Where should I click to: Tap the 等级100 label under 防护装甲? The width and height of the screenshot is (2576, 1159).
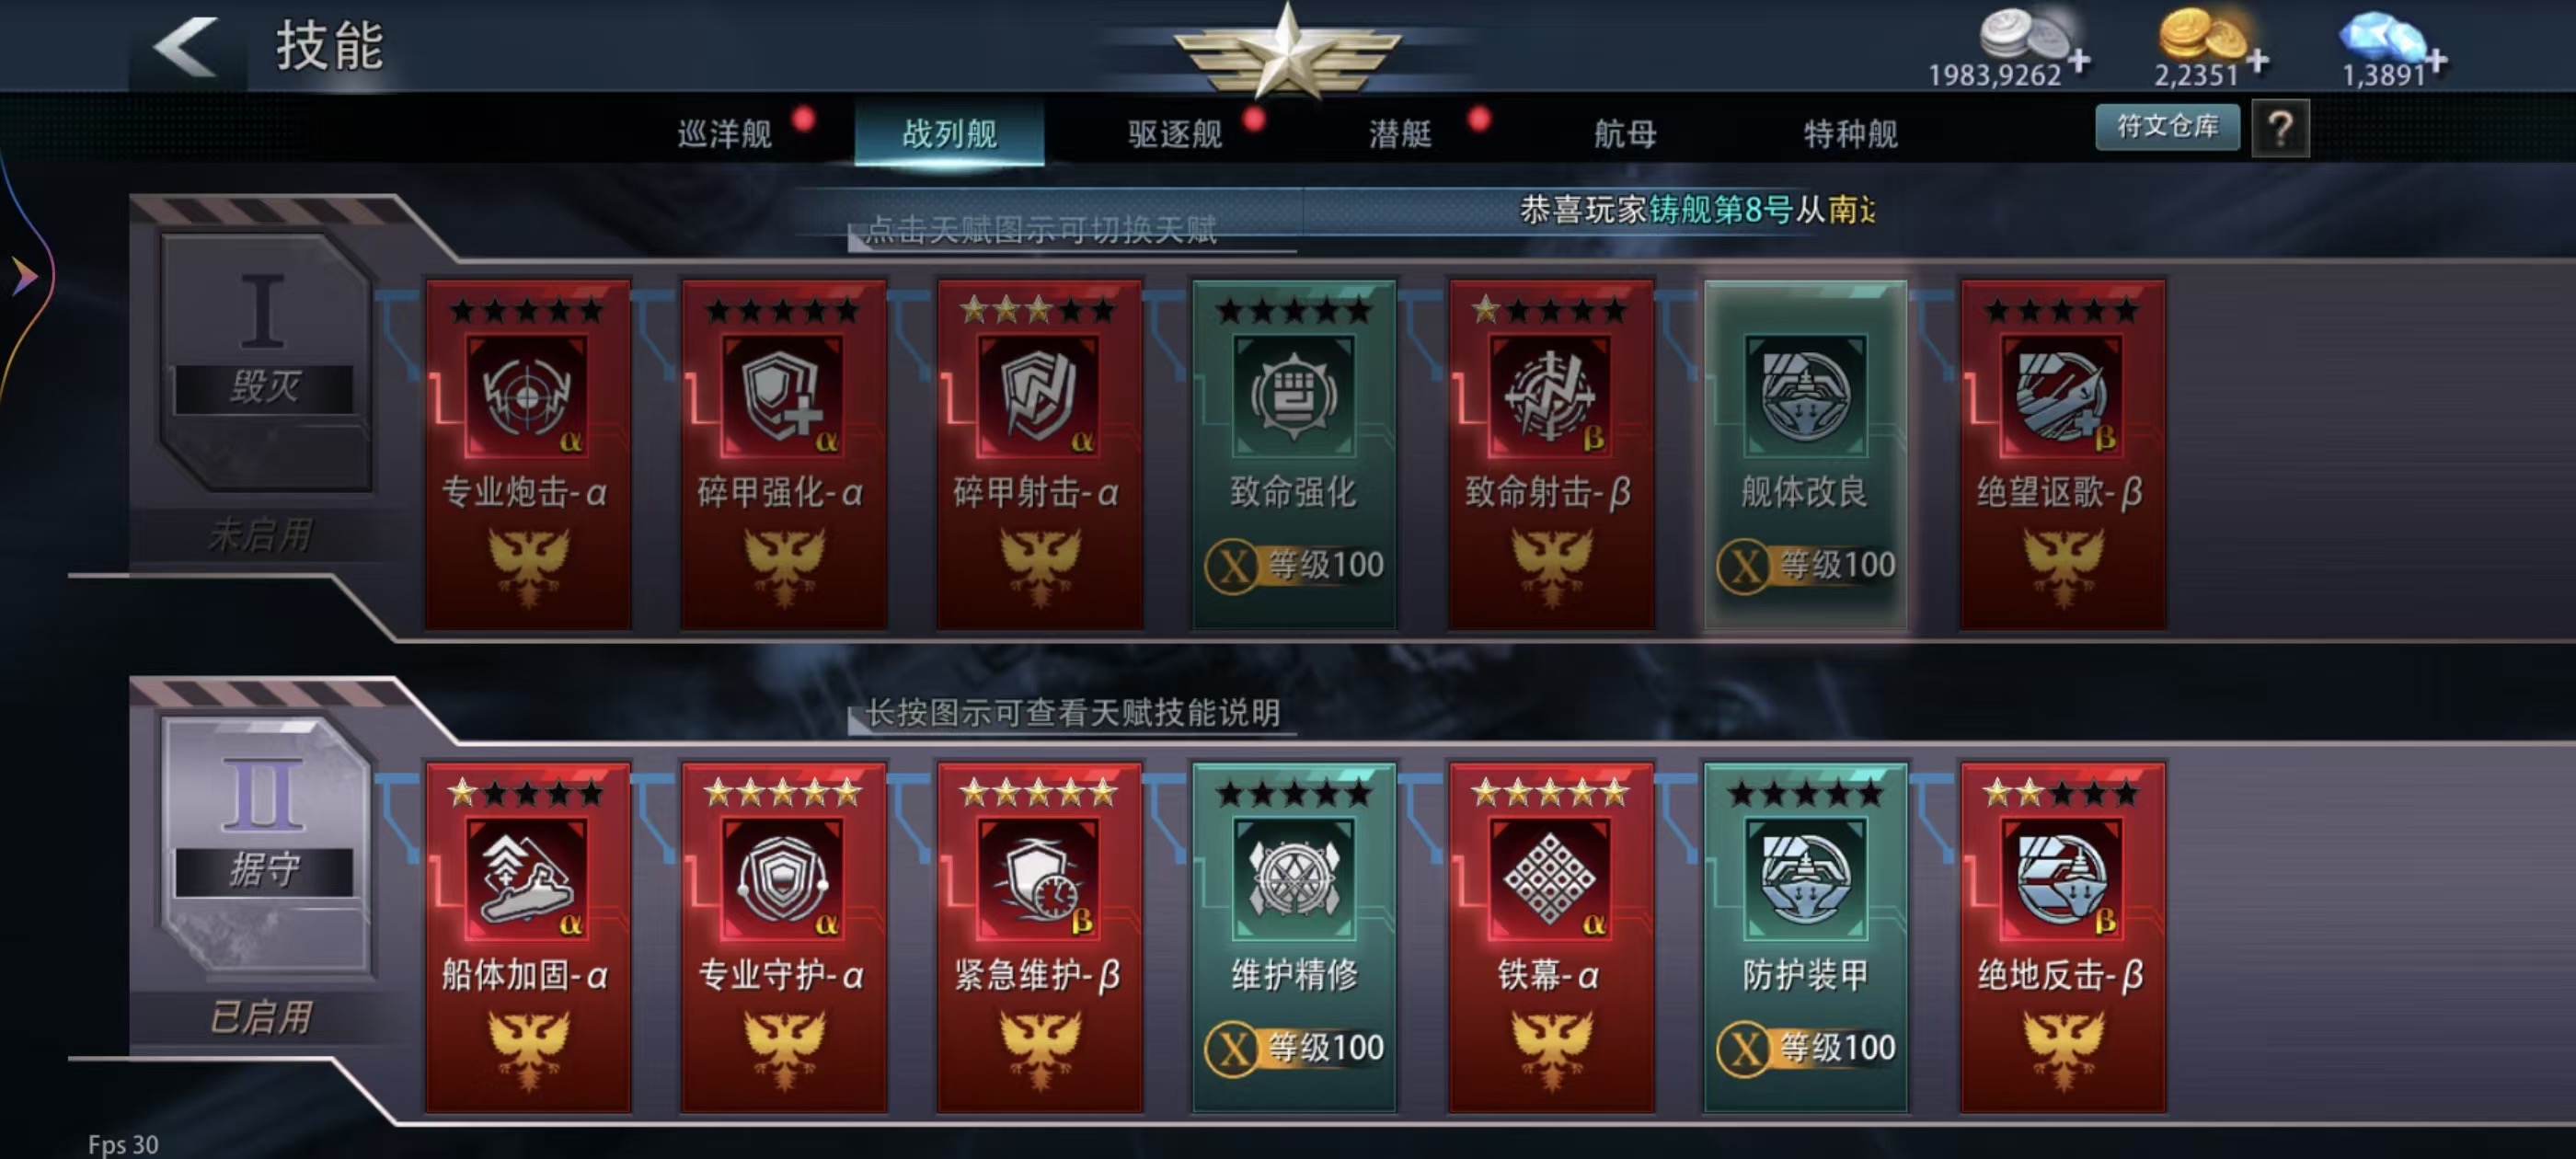pyautogui.click(x=1837, y=1048)
